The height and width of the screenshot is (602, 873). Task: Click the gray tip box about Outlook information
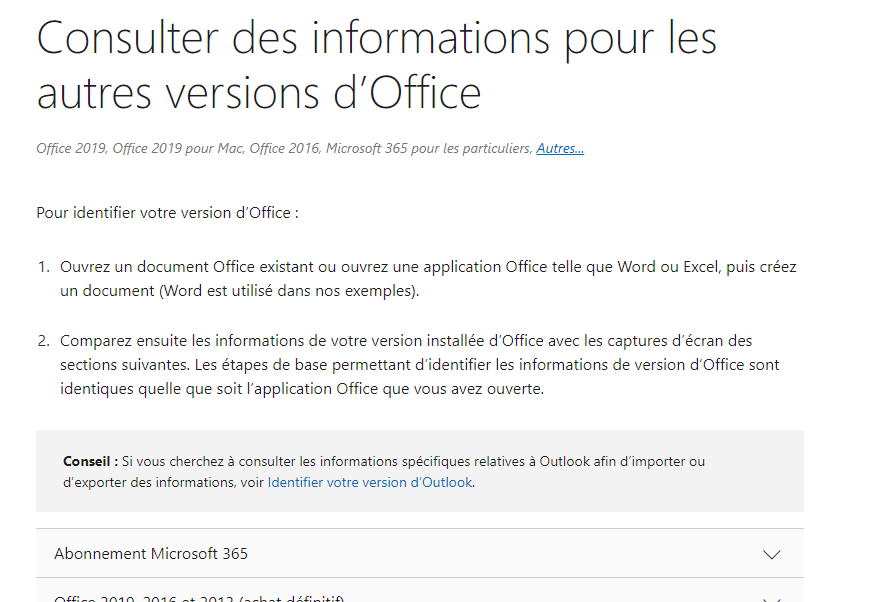point(420,471)
